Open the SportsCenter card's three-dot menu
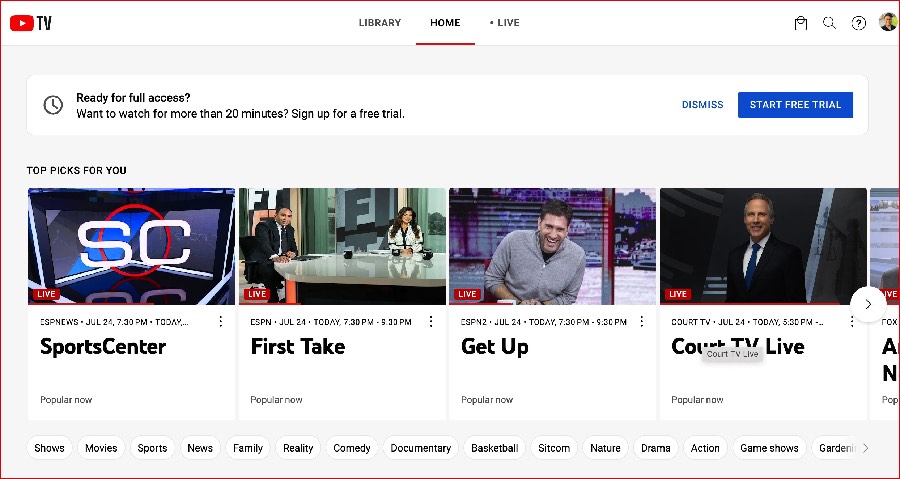 [221, 321]
